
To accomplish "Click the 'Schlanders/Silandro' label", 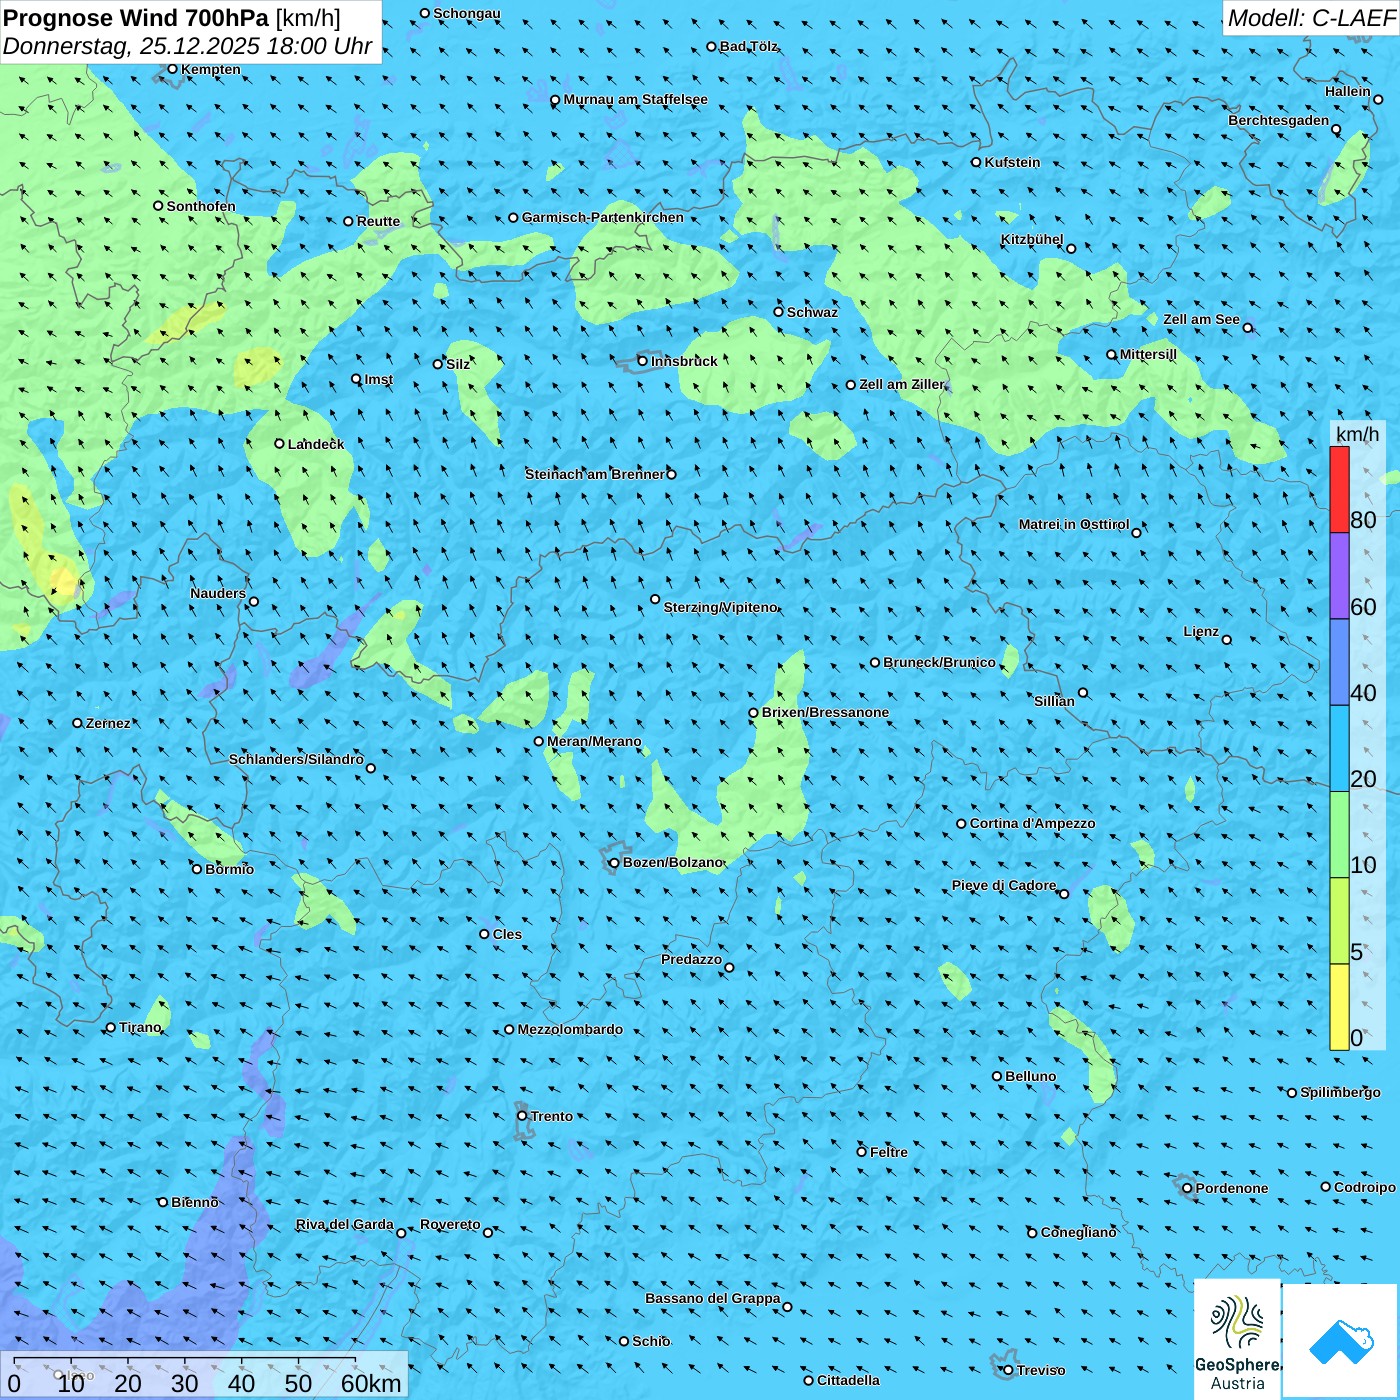I will 296,759.
